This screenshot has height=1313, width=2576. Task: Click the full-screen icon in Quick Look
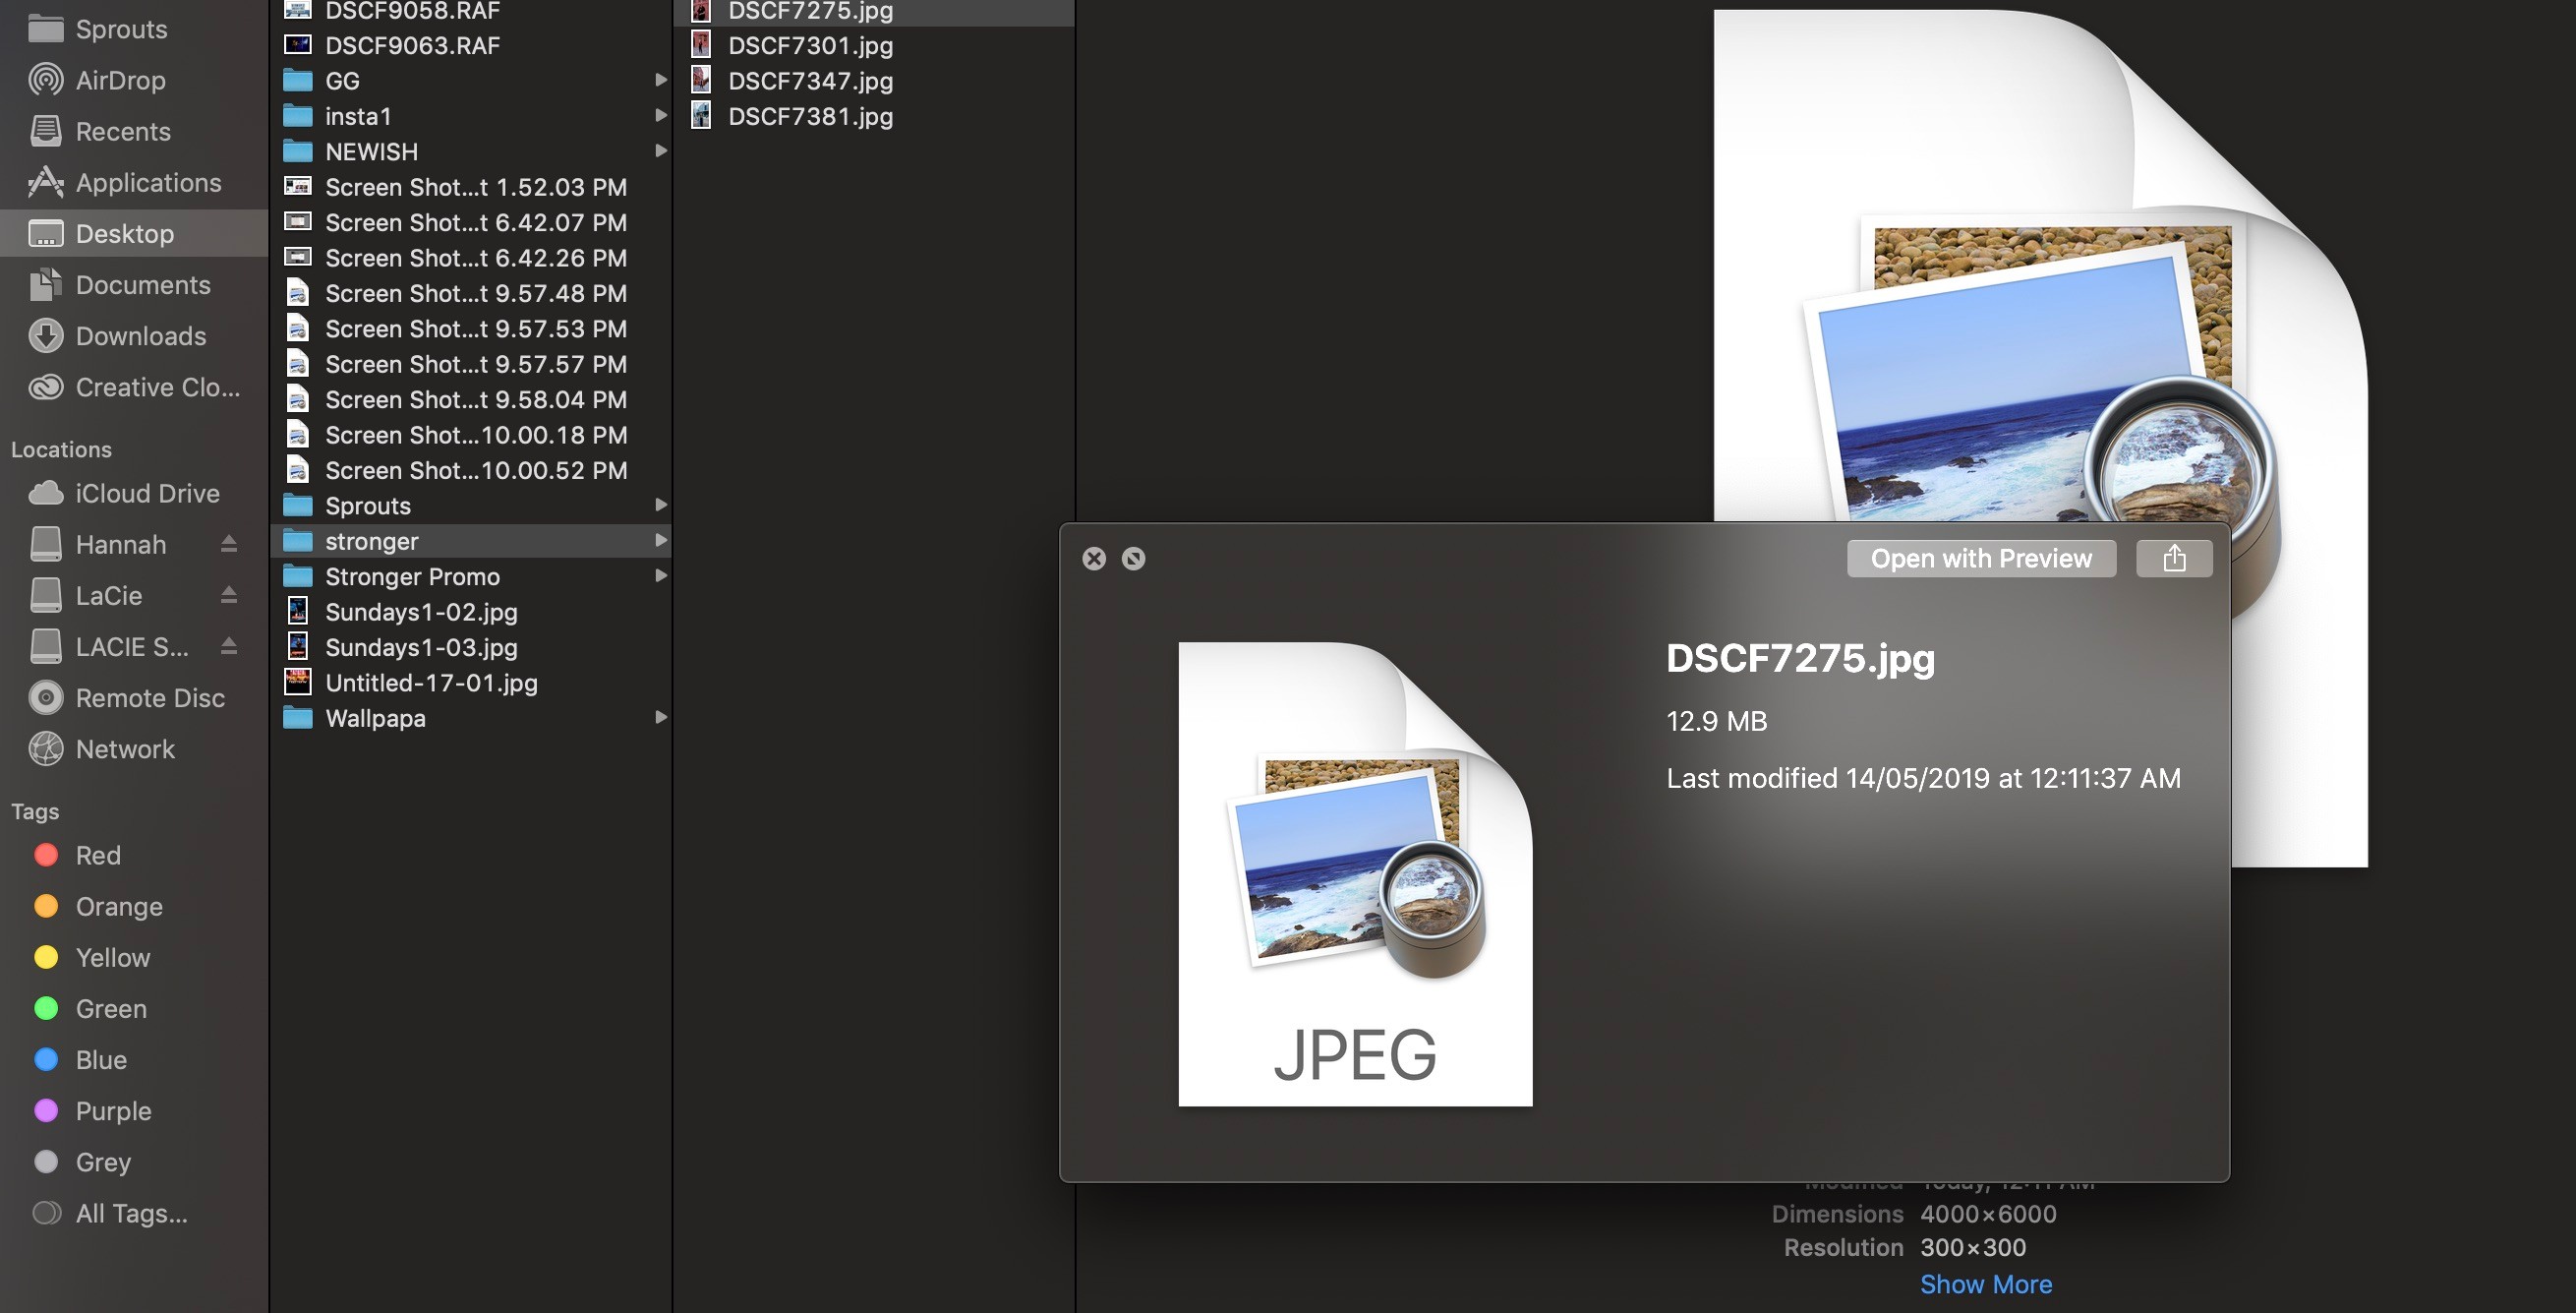(x=1133, y=558)
